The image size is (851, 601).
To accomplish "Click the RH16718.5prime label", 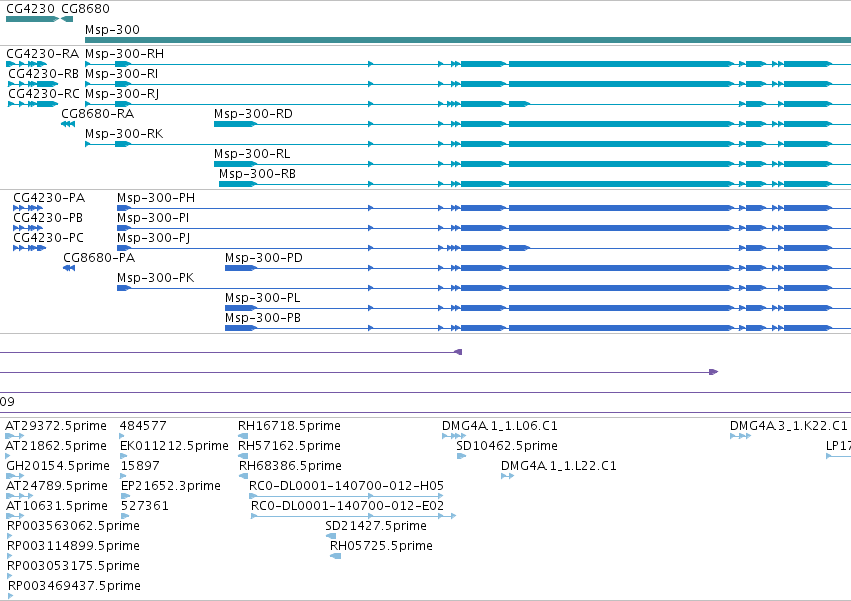I will [289, 426].
